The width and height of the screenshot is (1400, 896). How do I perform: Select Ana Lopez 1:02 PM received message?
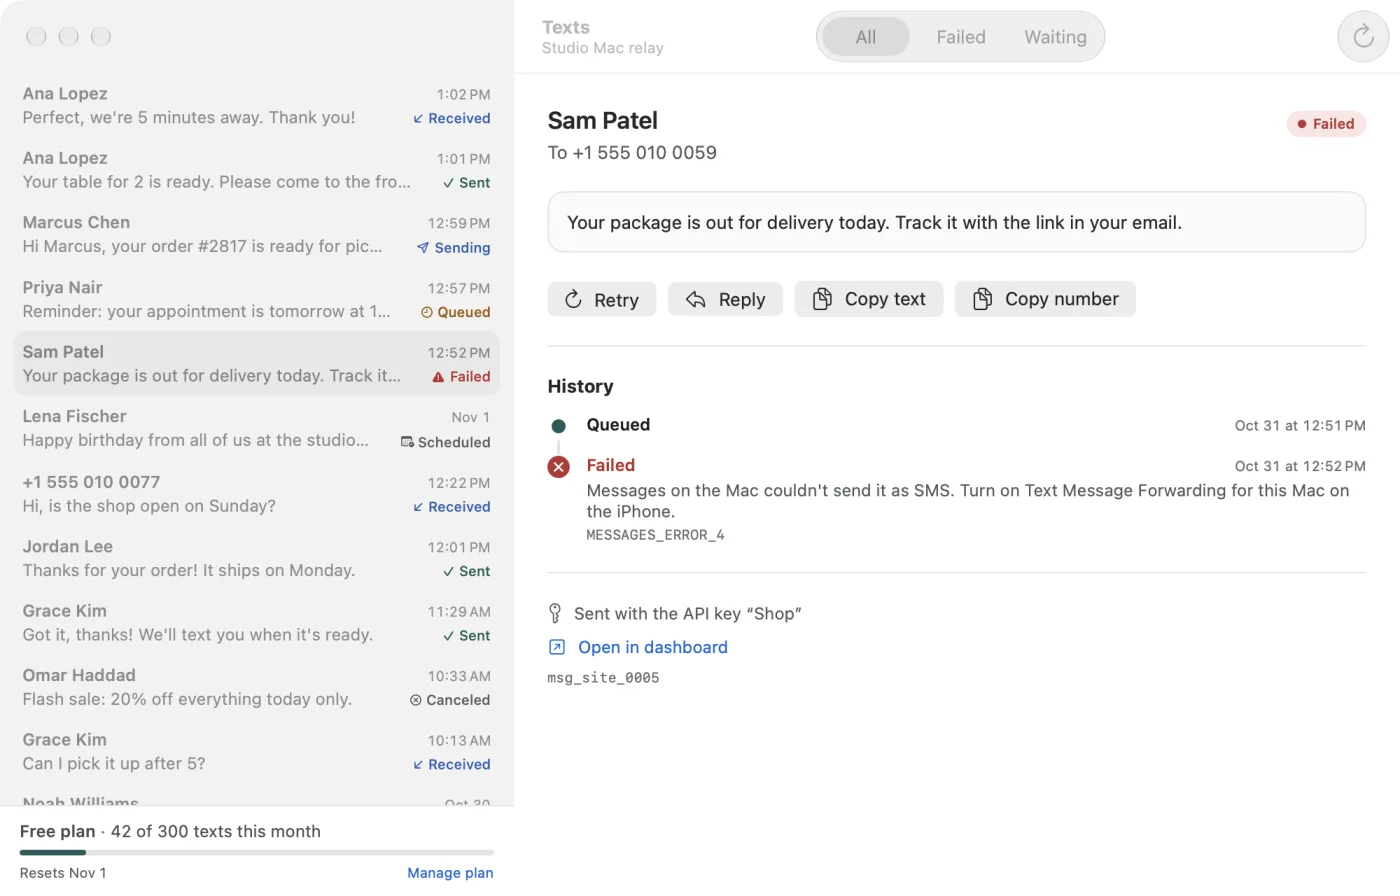tap(256, 106)
